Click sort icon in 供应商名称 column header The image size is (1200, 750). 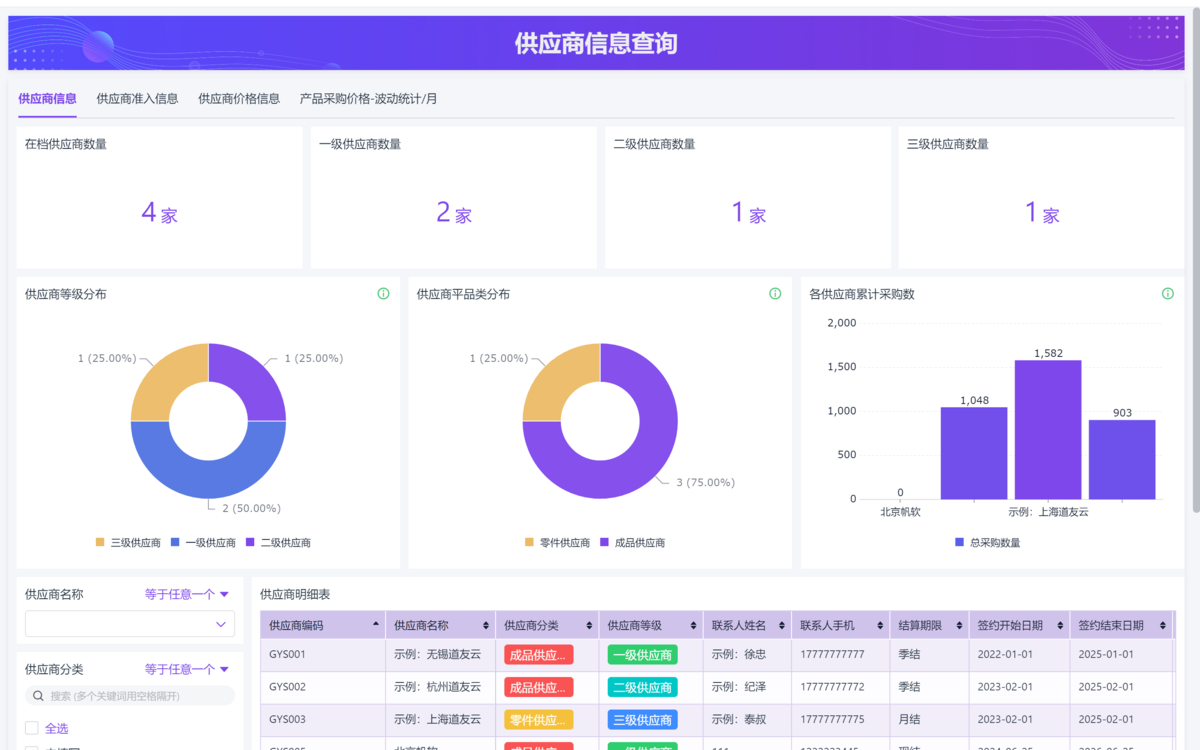(x=486, y=626)
